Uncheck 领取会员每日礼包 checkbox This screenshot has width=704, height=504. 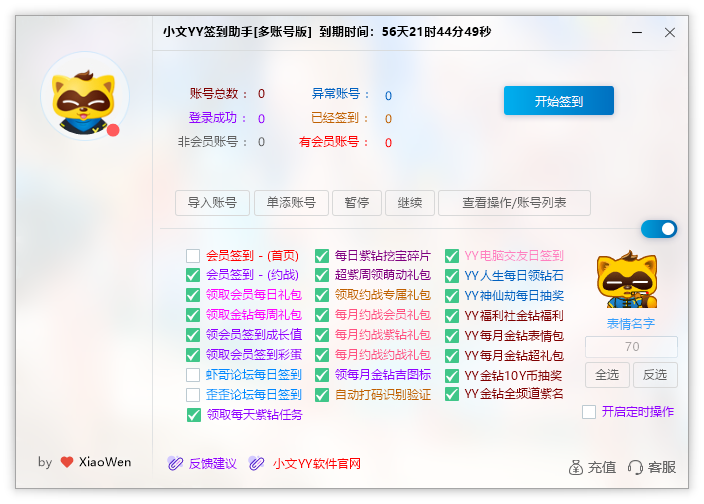point(193,295)
